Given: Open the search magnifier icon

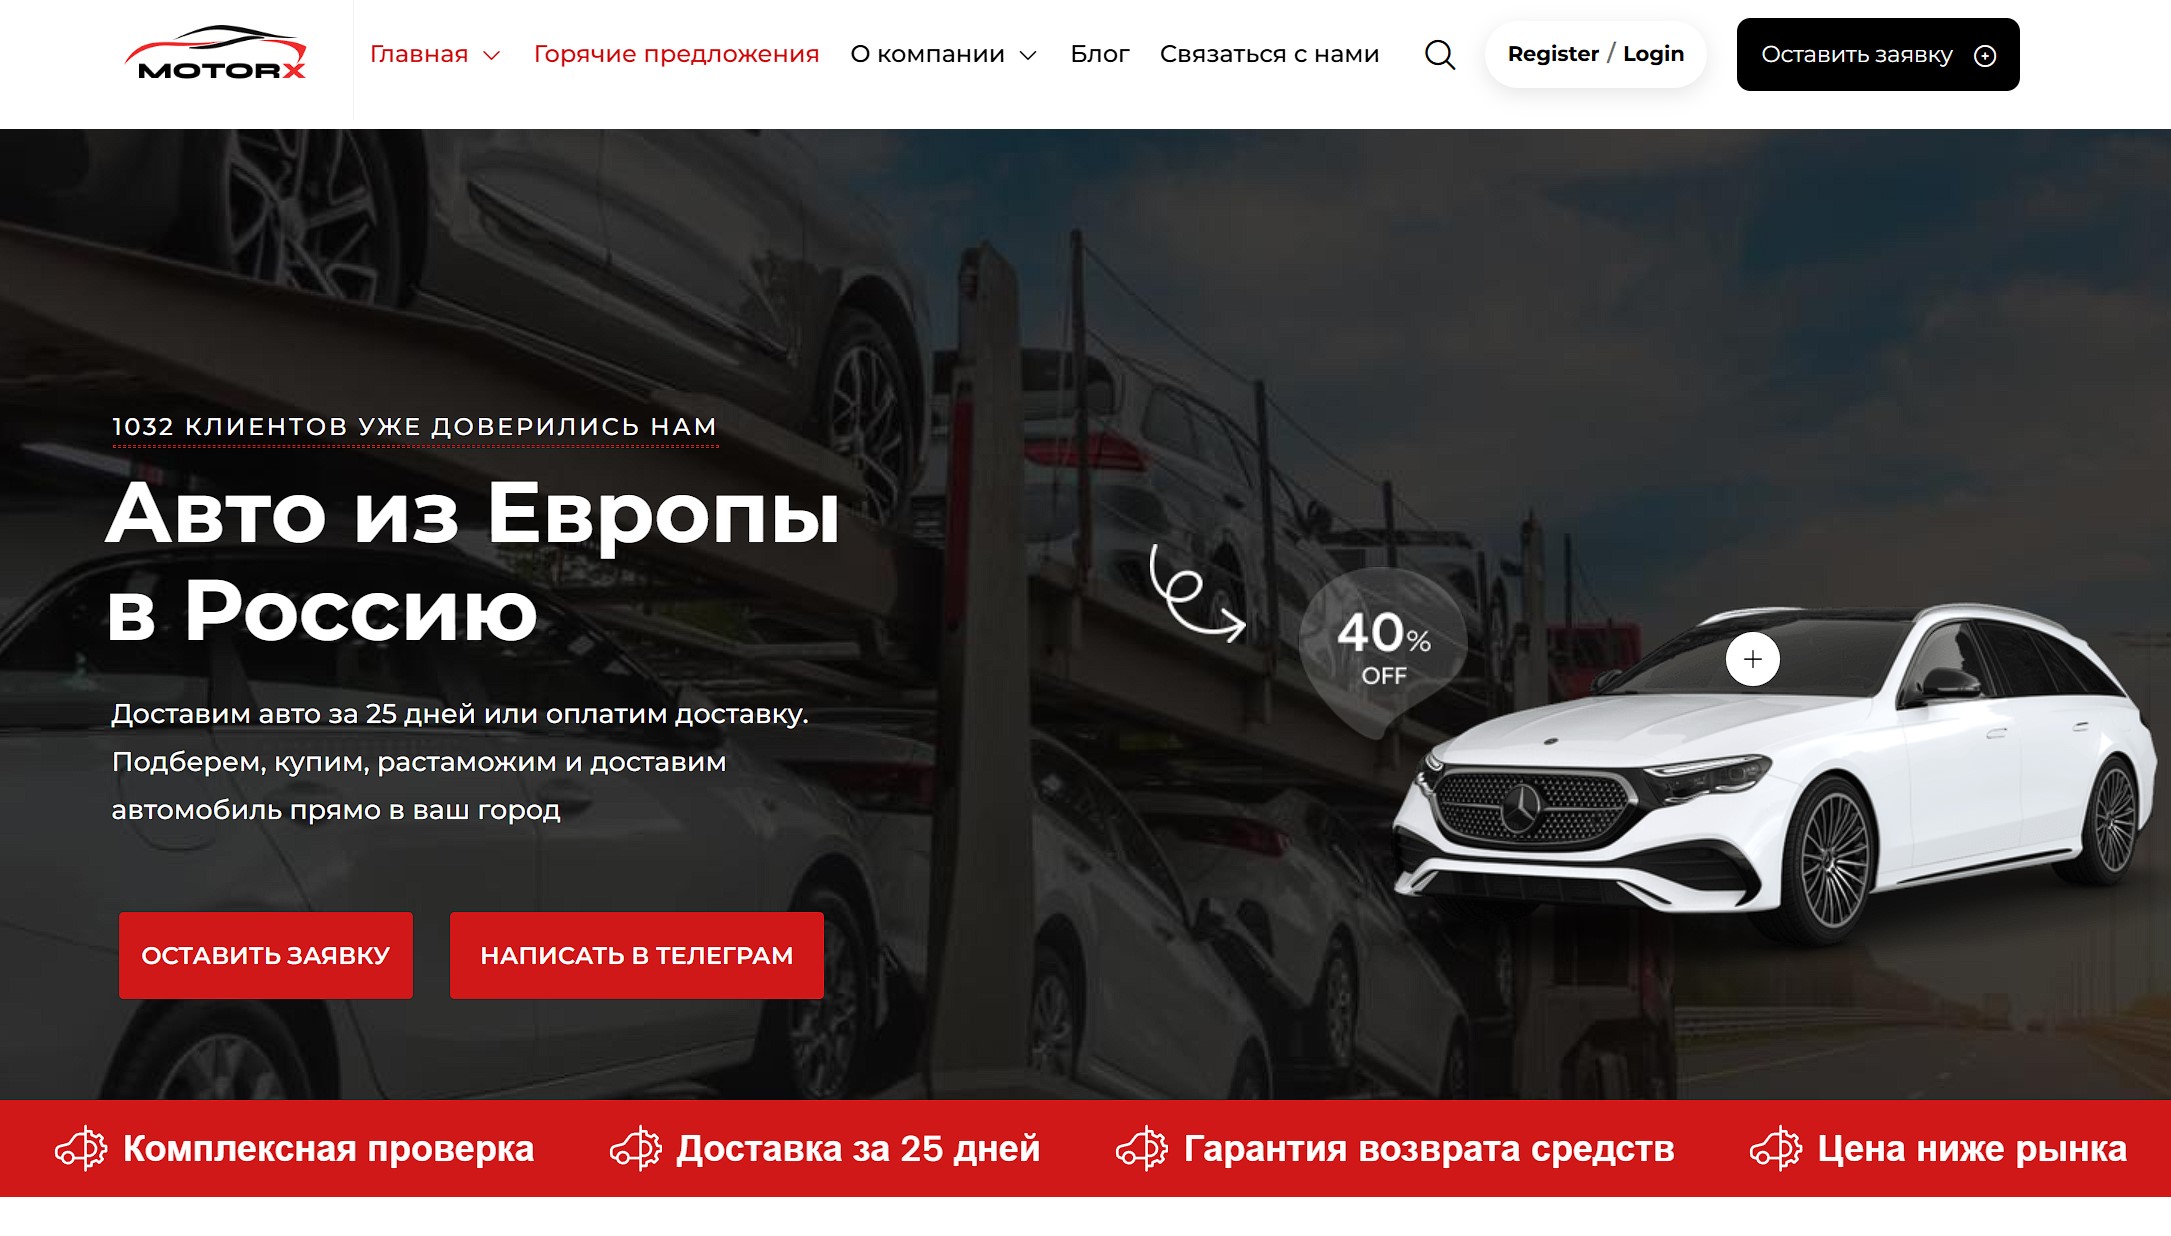Looking at the screenshot, I should (x=1439, y=54).
